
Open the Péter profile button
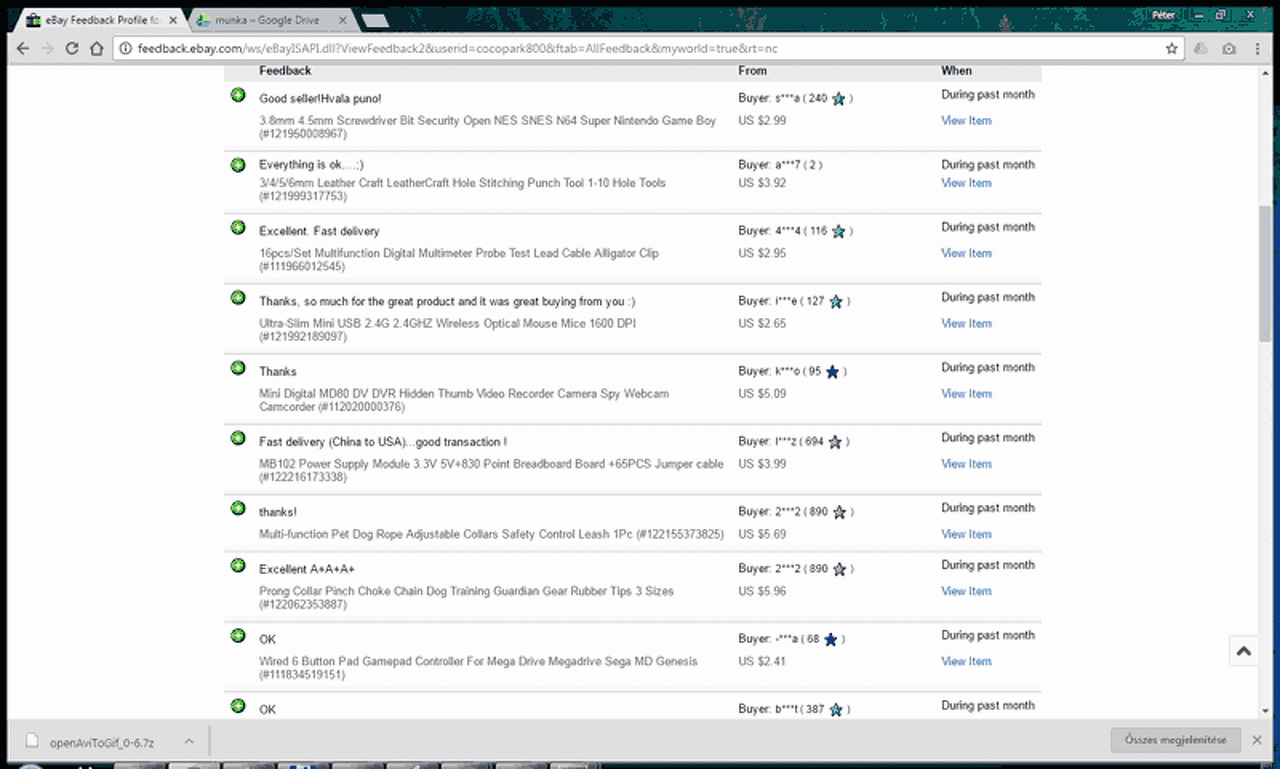pyautogui.click(x=1163, y=15)
